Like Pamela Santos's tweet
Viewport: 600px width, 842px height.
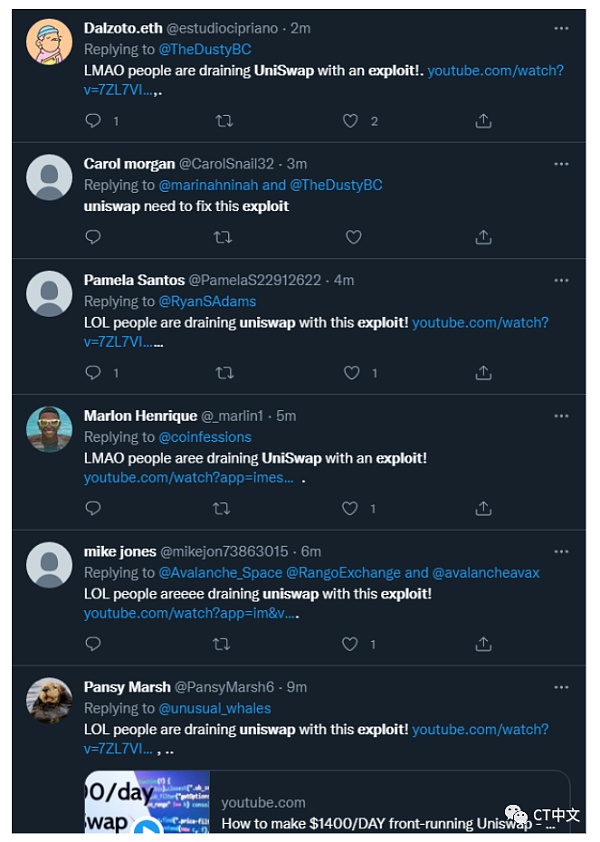(x=351, y=373)
